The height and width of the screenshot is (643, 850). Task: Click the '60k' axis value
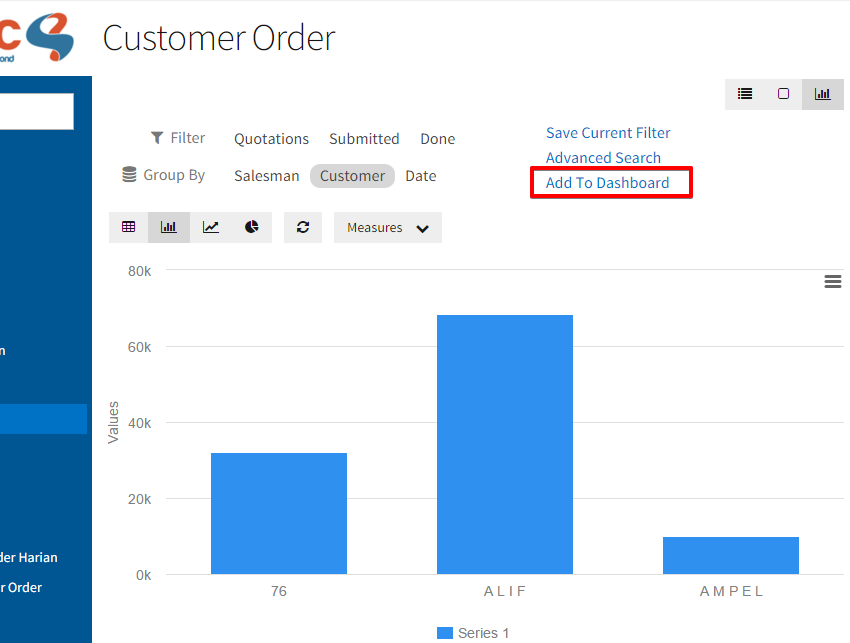(139, 347)
